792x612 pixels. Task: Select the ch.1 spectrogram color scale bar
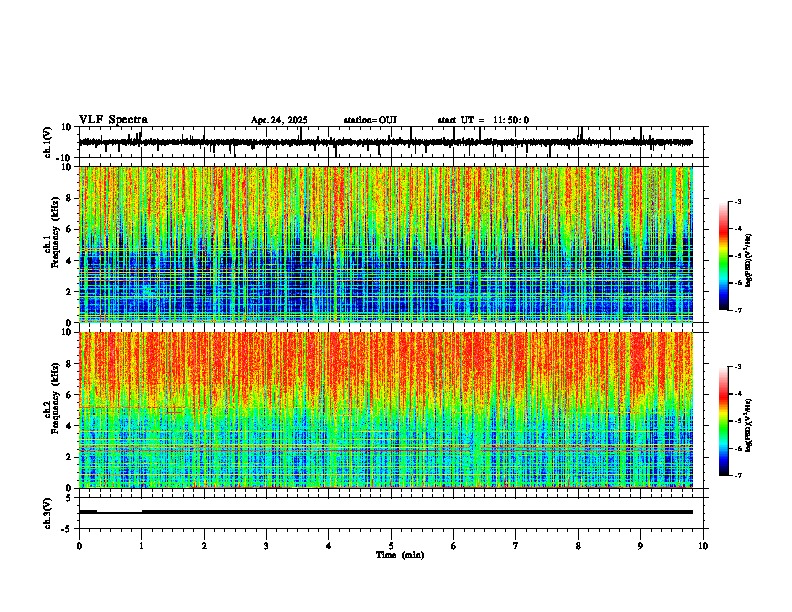point(724,256)
